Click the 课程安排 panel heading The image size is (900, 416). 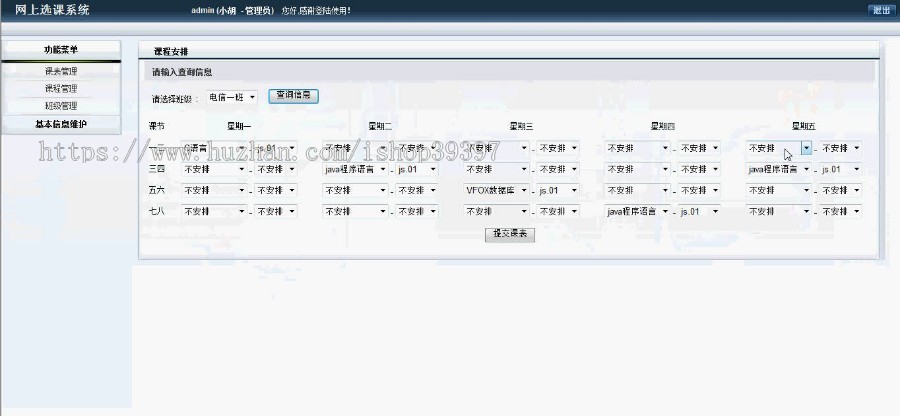point(171,52)
